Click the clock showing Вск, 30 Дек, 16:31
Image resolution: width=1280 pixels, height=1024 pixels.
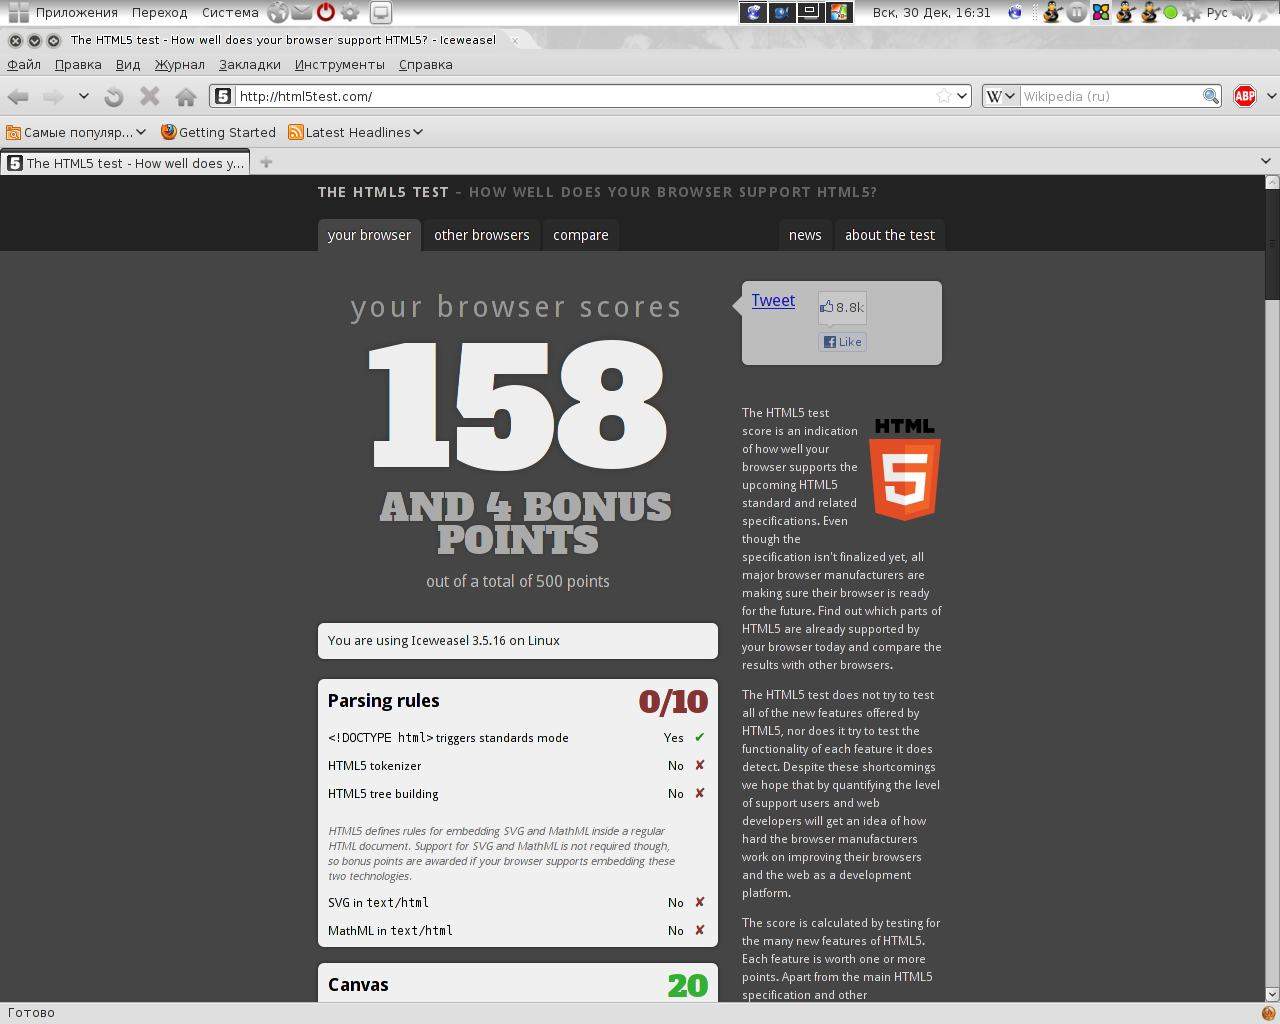[x=931, y=12]
